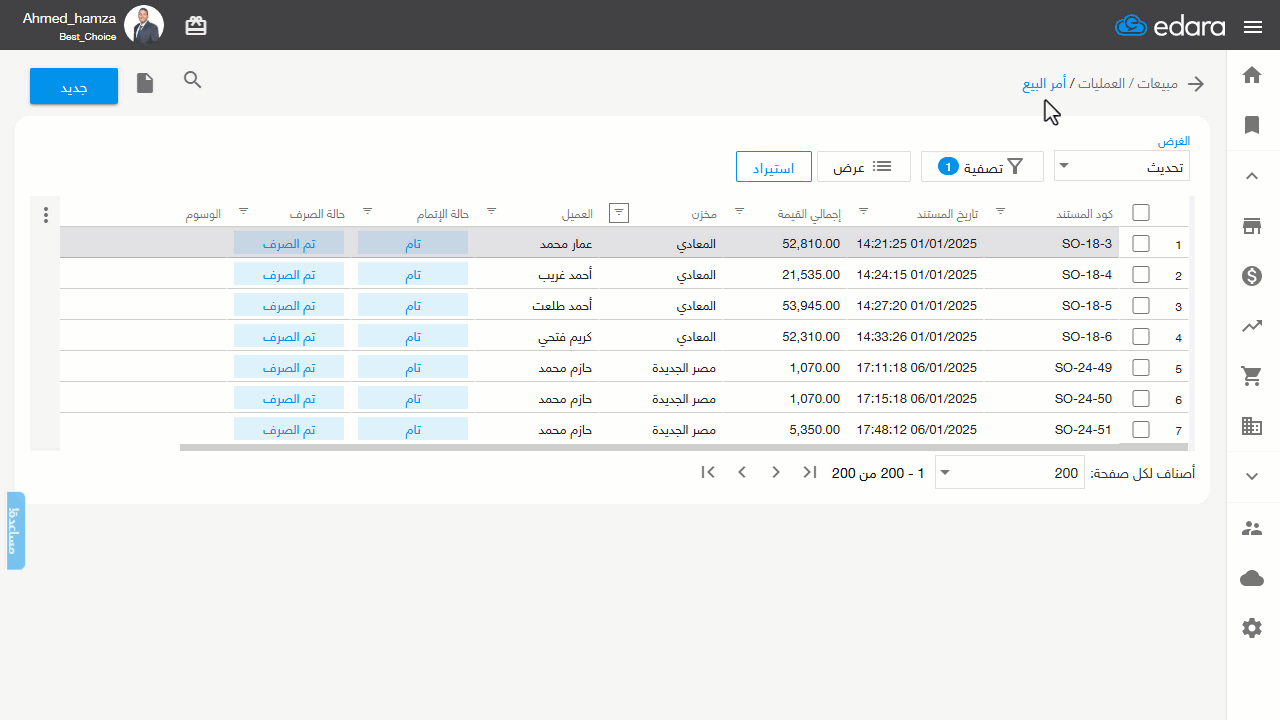Tick the checkbox for row SO-24-49
Image resolution: width=1280 pixels, height=720 pixels.
pyautogui.click(x=1141, y=368)
